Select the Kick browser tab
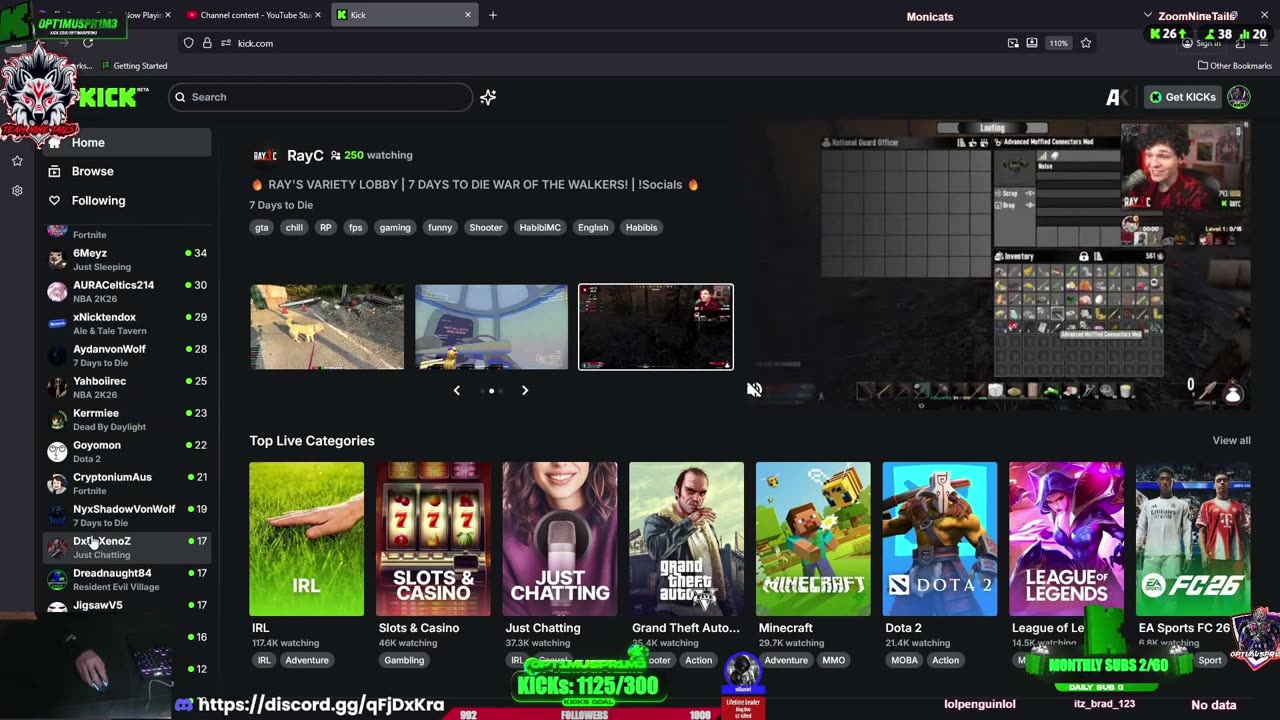The height and width of the screenshot is (720, 1280). tap(404, 15)
